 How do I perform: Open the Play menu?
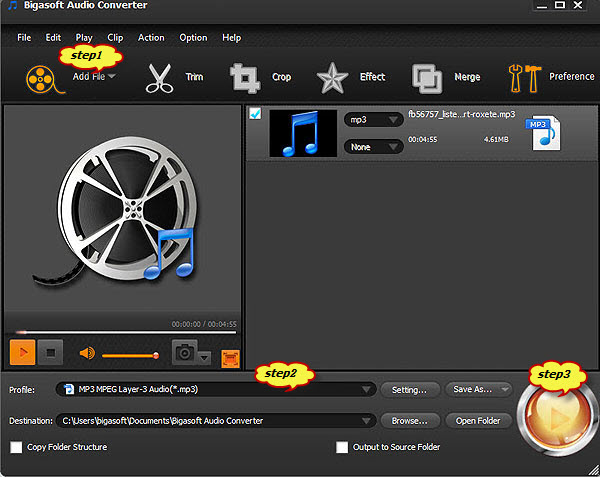coord(84,37)
